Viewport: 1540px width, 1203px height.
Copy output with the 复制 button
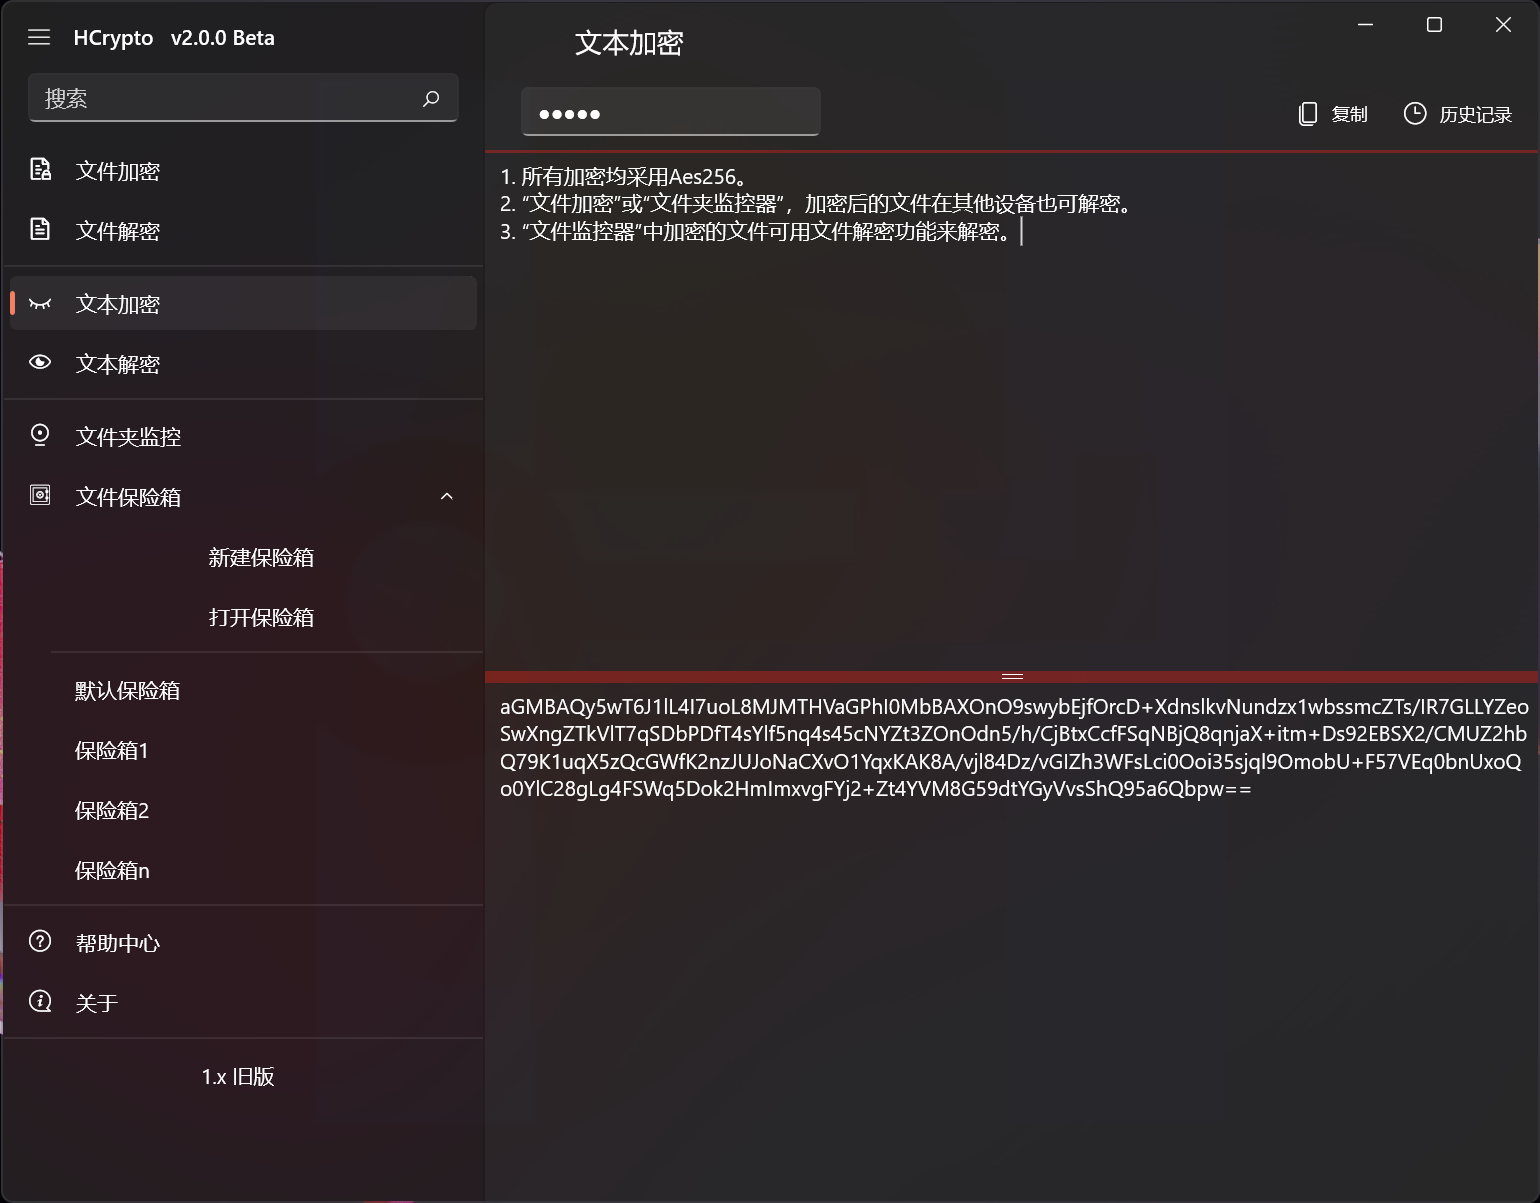[x=1332, y=114]
